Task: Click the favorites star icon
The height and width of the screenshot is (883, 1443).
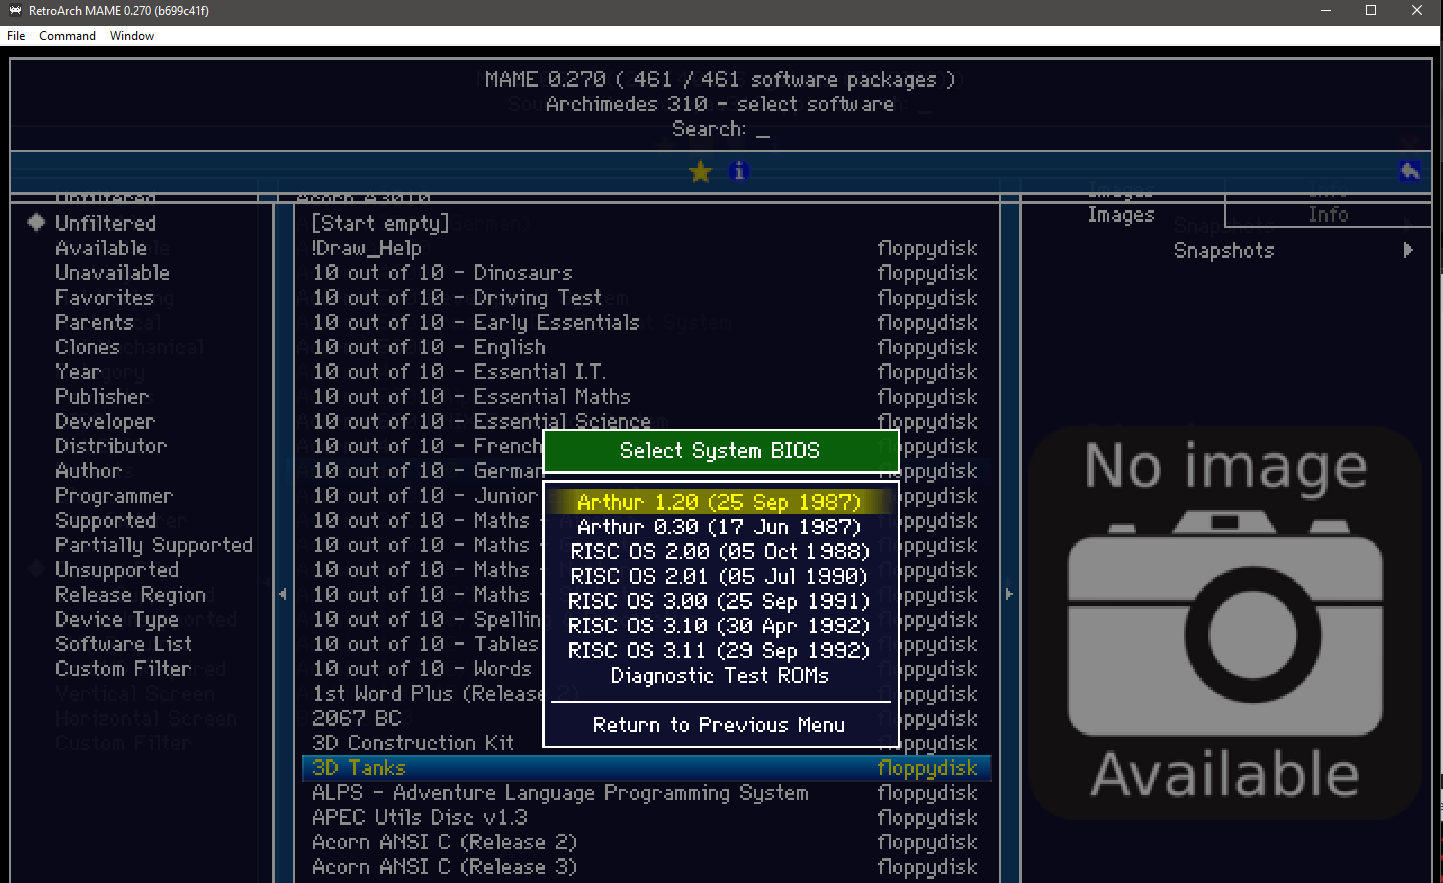Action: pyautogui.click(x=700, y=172)
